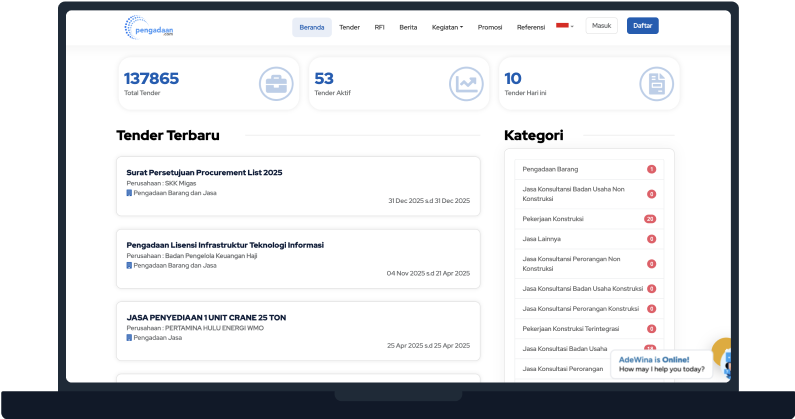Click 'Perusahaan : SKK Migas' text

[161, 183]
